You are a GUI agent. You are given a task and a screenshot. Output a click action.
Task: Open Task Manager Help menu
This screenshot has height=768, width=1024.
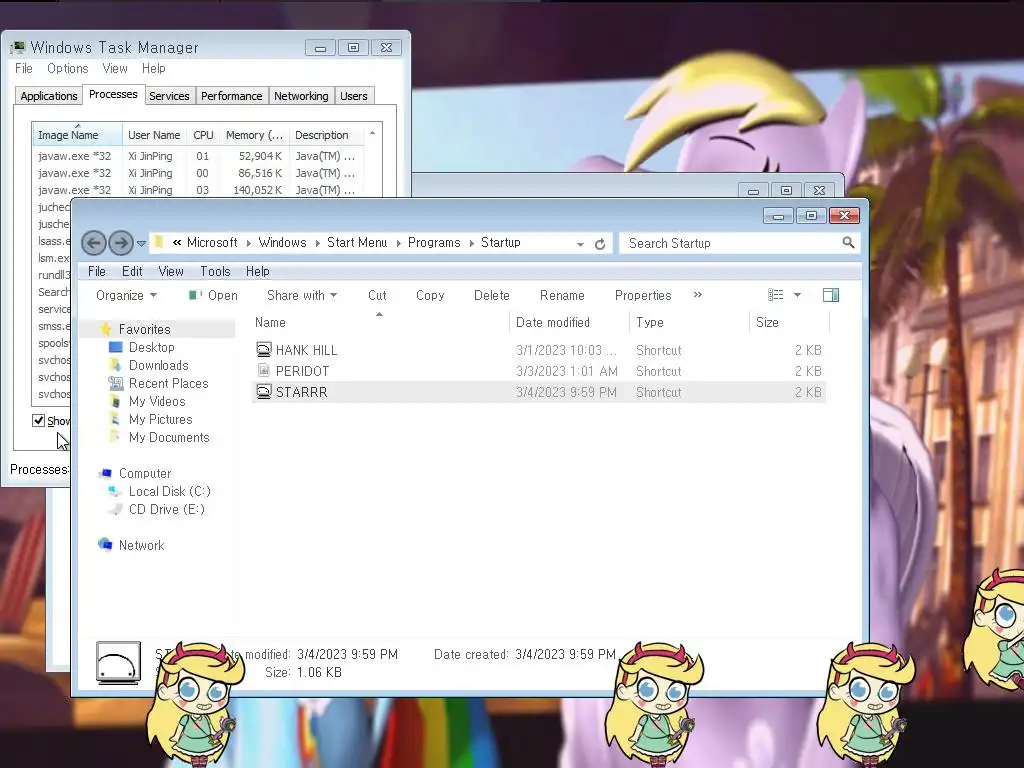point(153,68)
